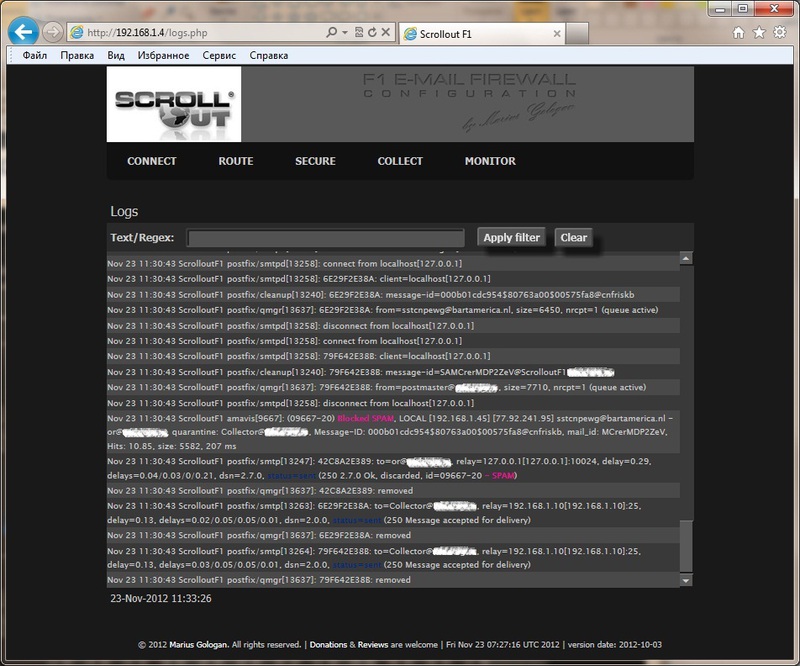800x666 pixels.
Task: Click the log list scrollbar thumb
Action: (686, 546)
